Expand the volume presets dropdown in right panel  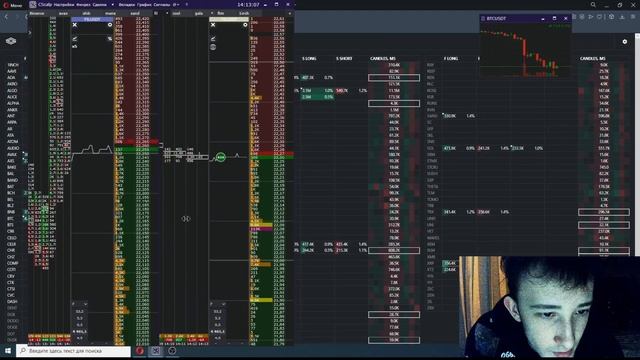[224, 304]
